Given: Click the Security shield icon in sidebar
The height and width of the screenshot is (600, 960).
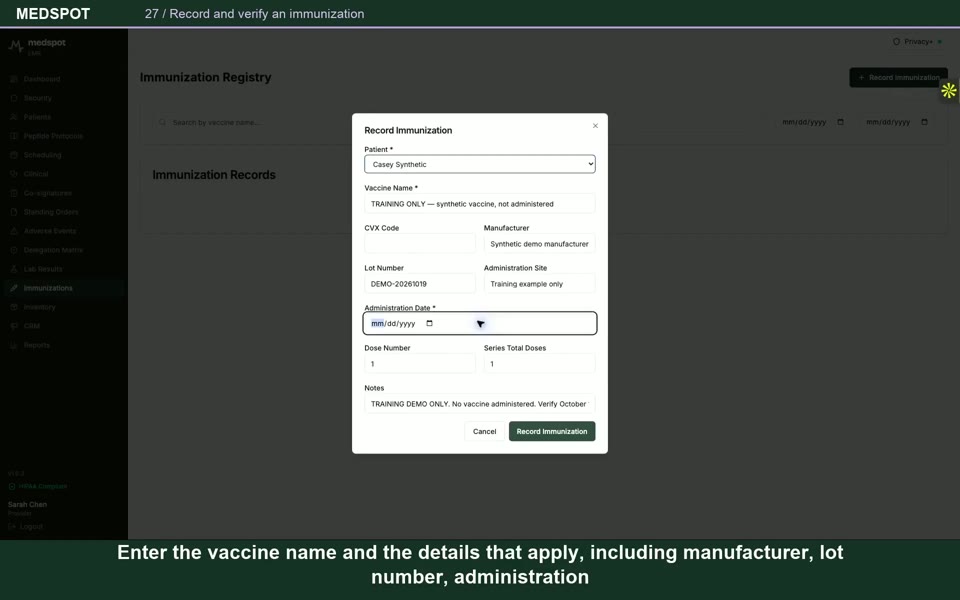Looking at the screenshot, I should (13, 98).
